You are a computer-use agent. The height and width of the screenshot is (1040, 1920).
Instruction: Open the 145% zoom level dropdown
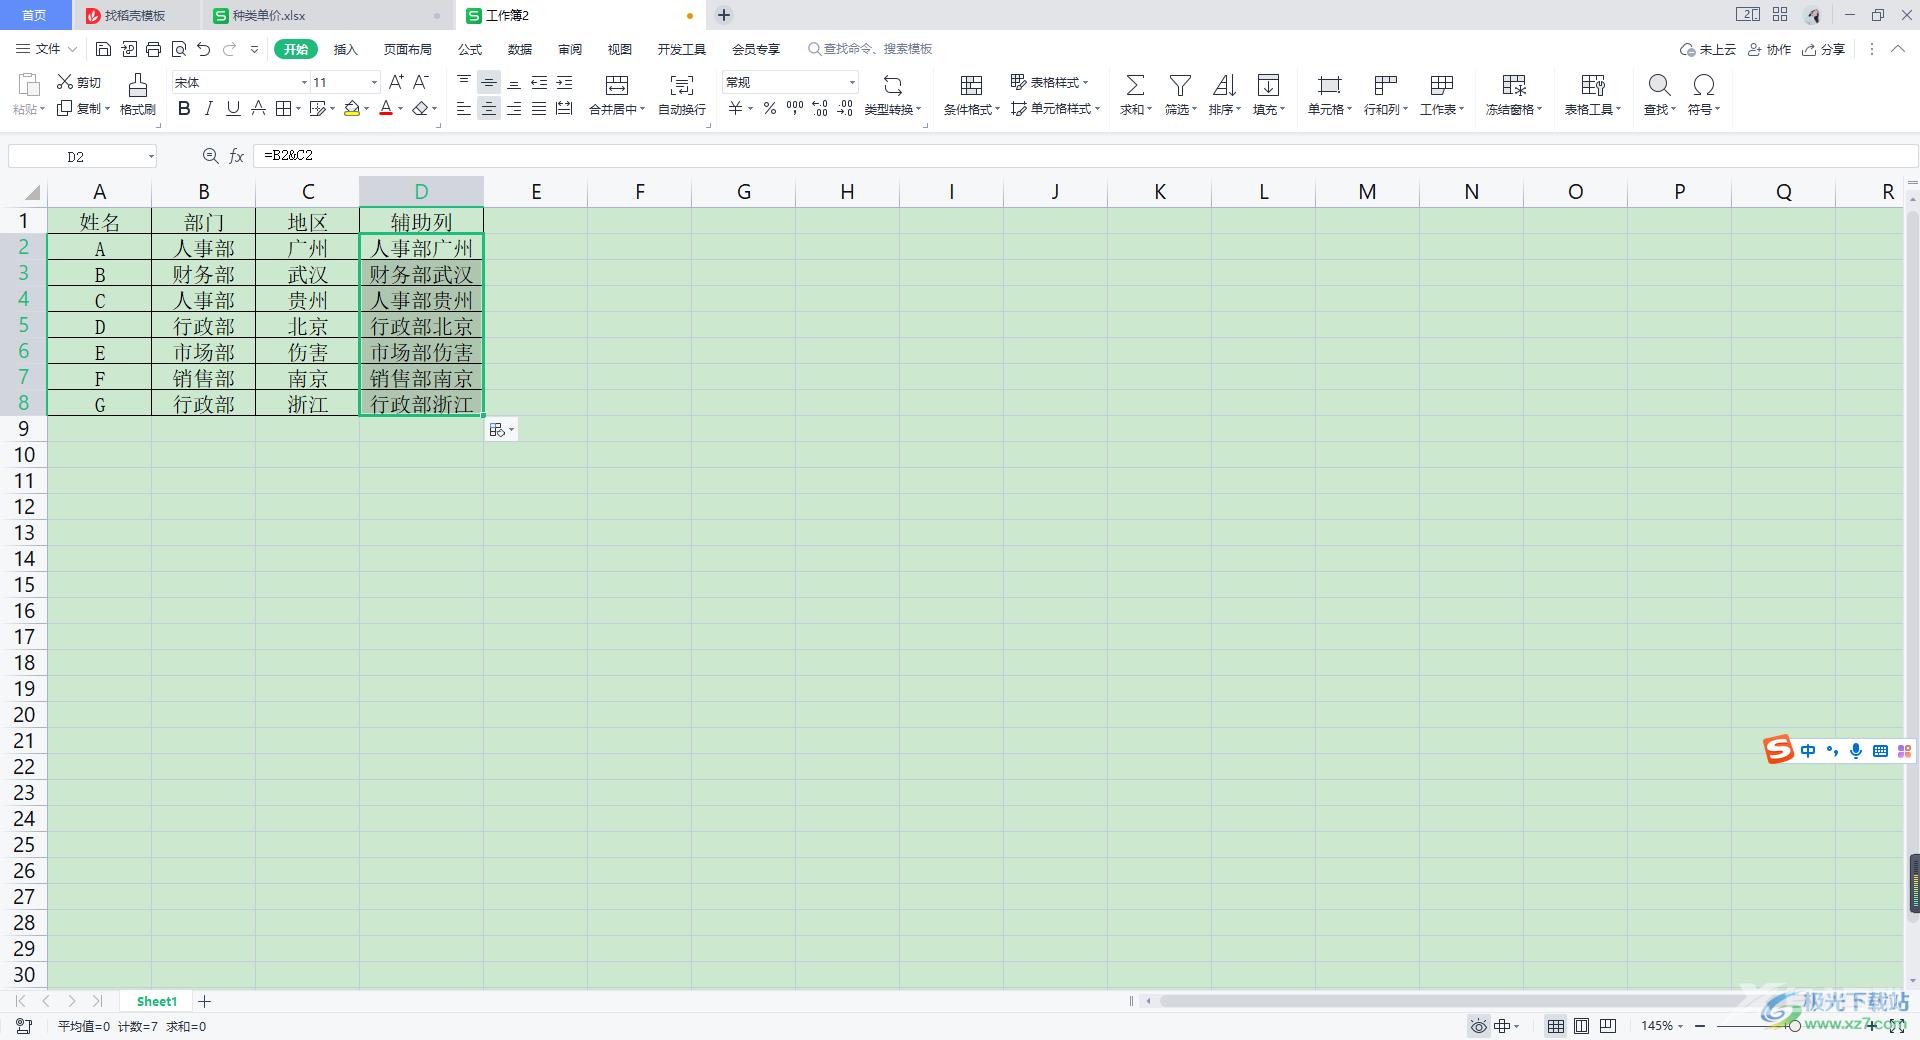click(x=1662, y=1026)
